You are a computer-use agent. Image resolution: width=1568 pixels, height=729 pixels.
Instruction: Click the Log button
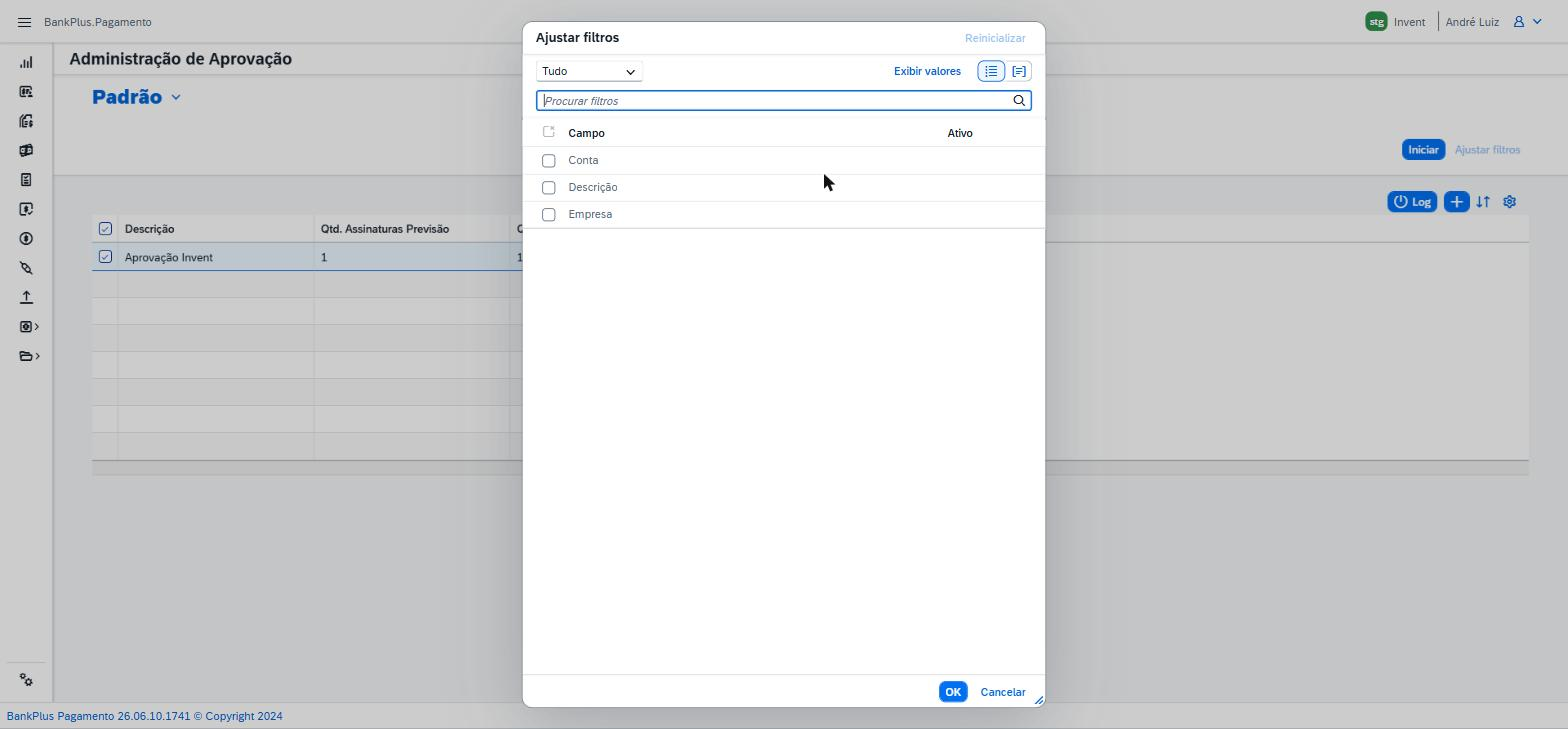(x=1412, y=202)
